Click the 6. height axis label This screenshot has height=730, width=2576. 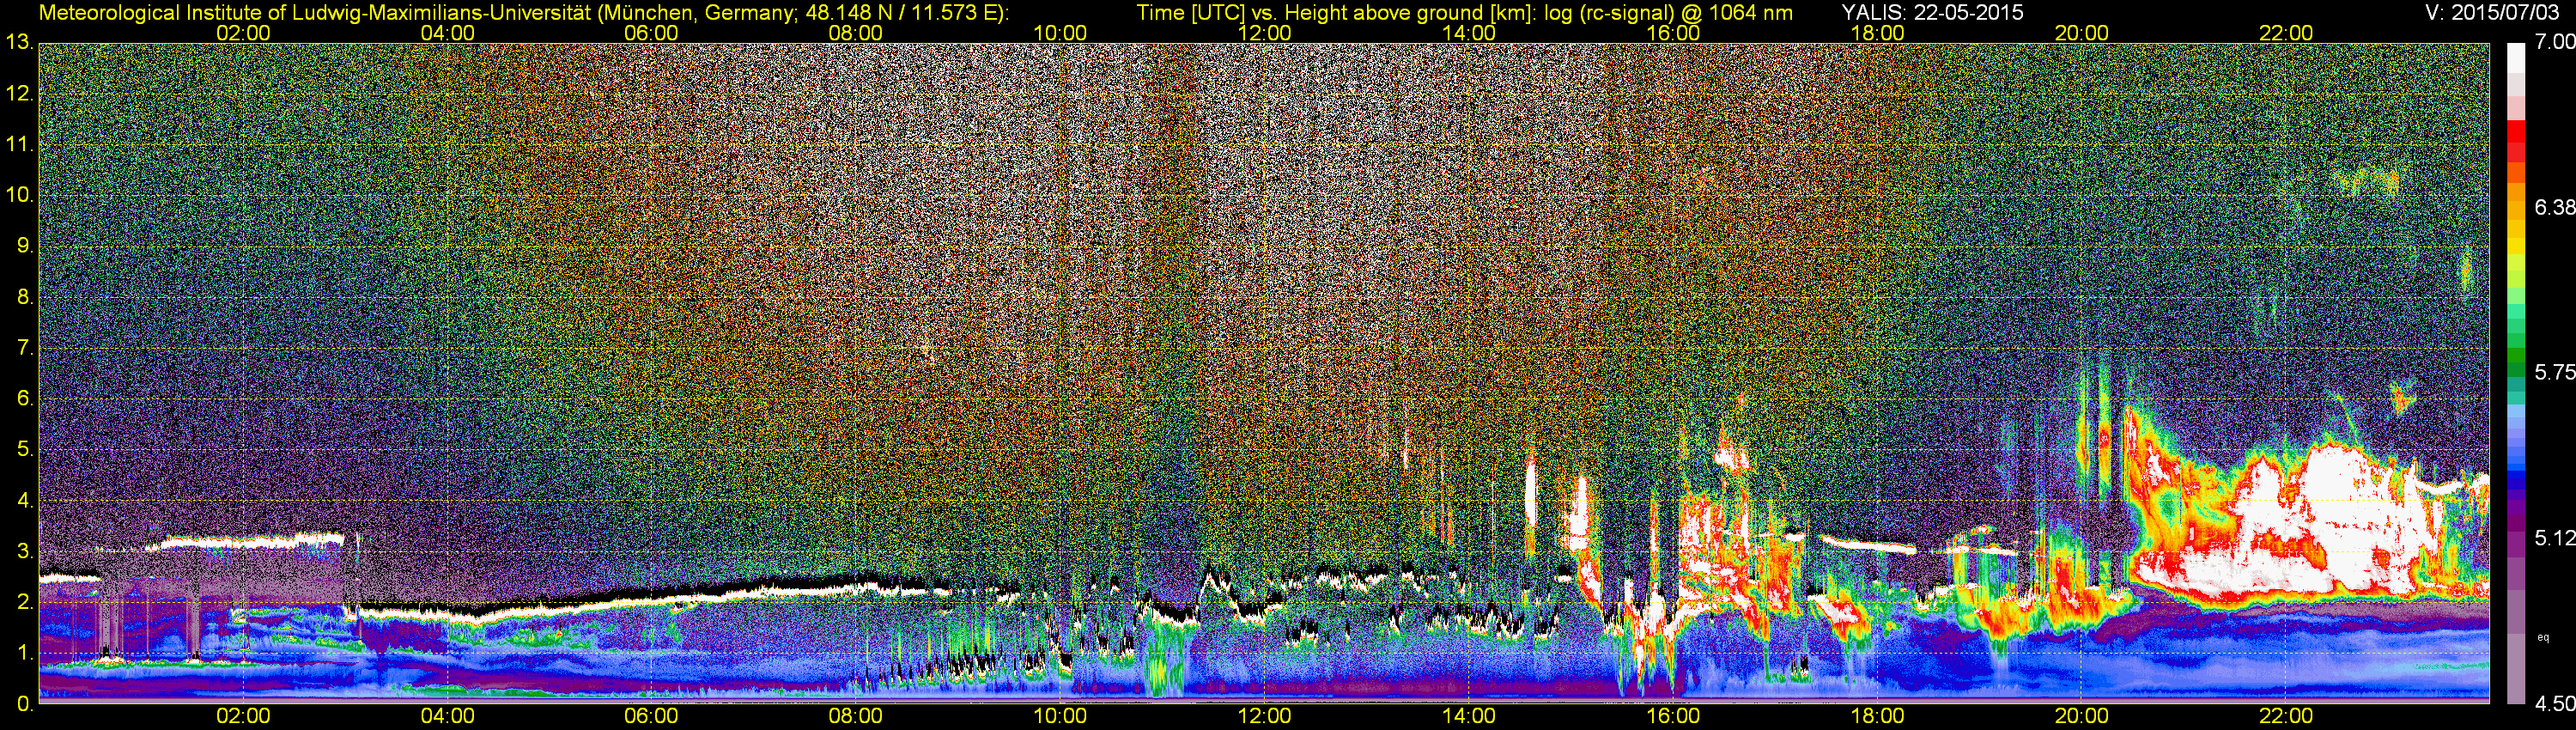[24, 399]
